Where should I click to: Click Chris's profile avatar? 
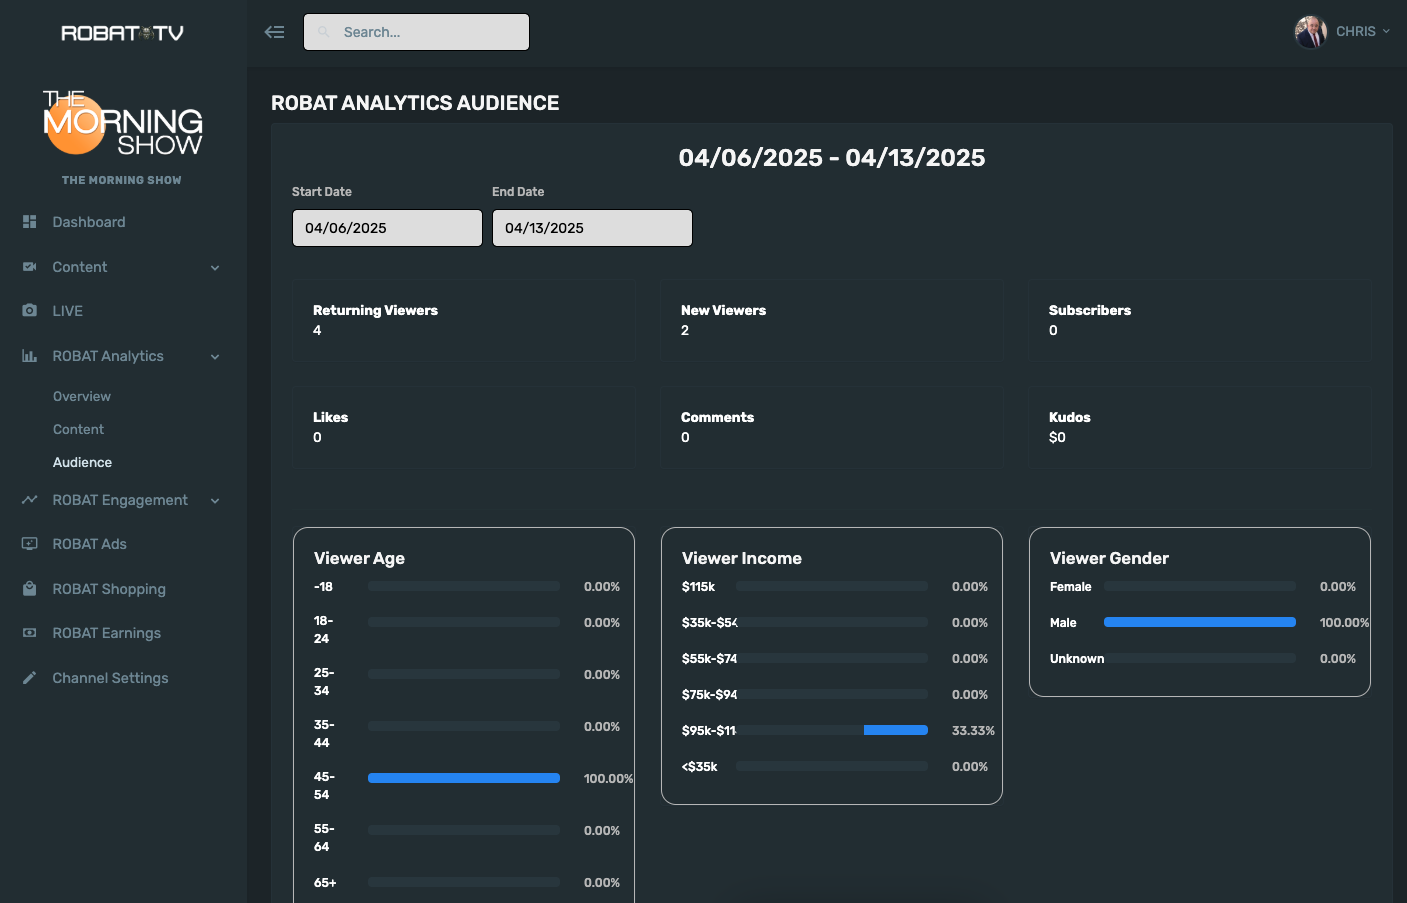click(x=1310, y=32)
